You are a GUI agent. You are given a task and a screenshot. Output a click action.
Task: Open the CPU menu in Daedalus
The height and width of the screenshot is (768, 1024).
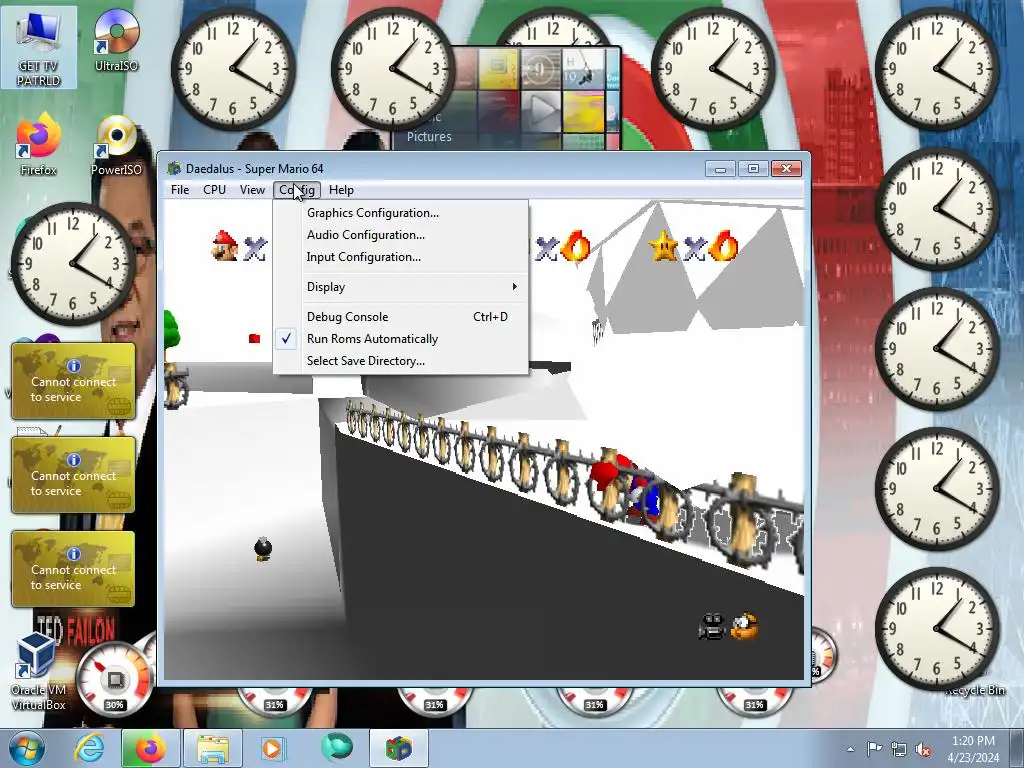point(214,190)
